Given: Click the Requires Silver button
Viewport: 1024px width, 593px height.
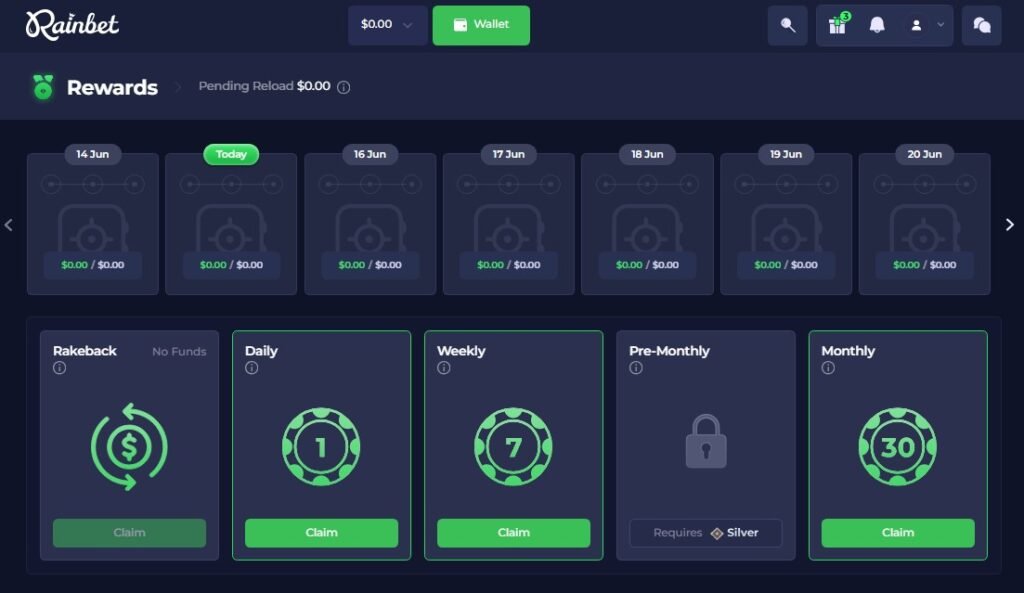Looking at the screenshot, I should coord(706,533).
